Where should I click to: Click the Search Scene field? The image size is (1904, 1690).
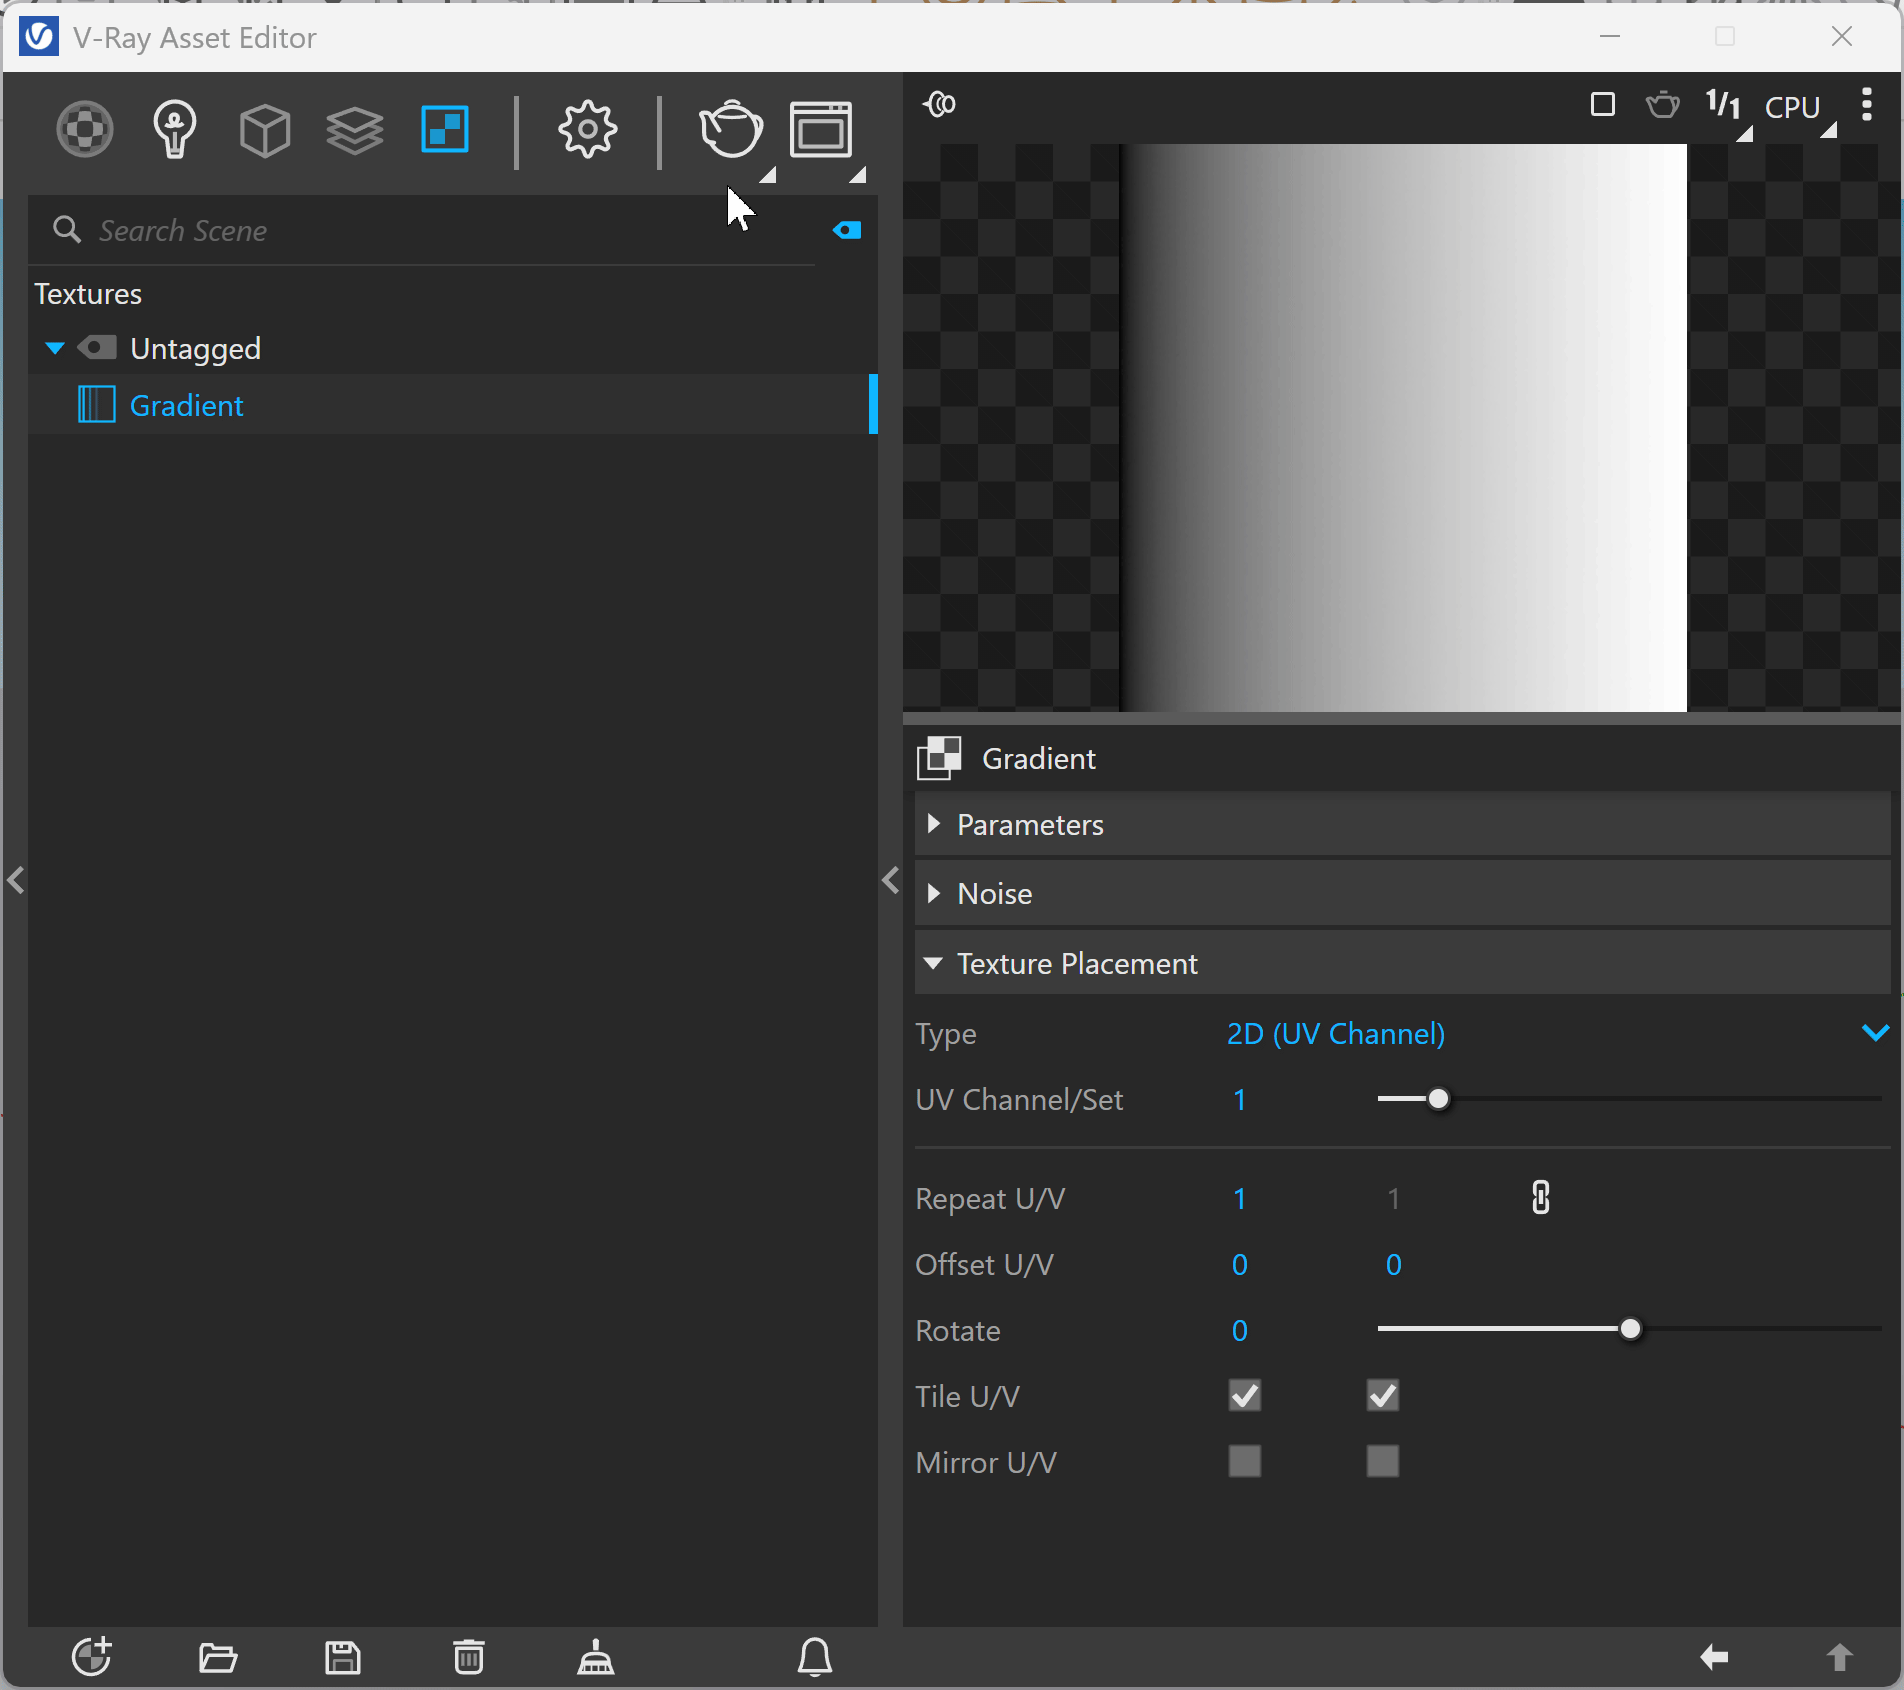440,231
